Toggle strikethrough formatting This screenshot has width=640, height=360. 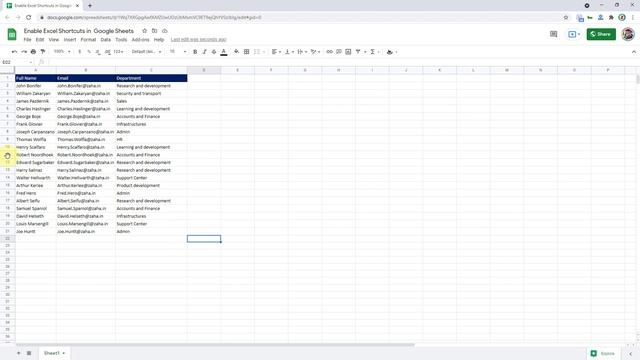(214, 52)
